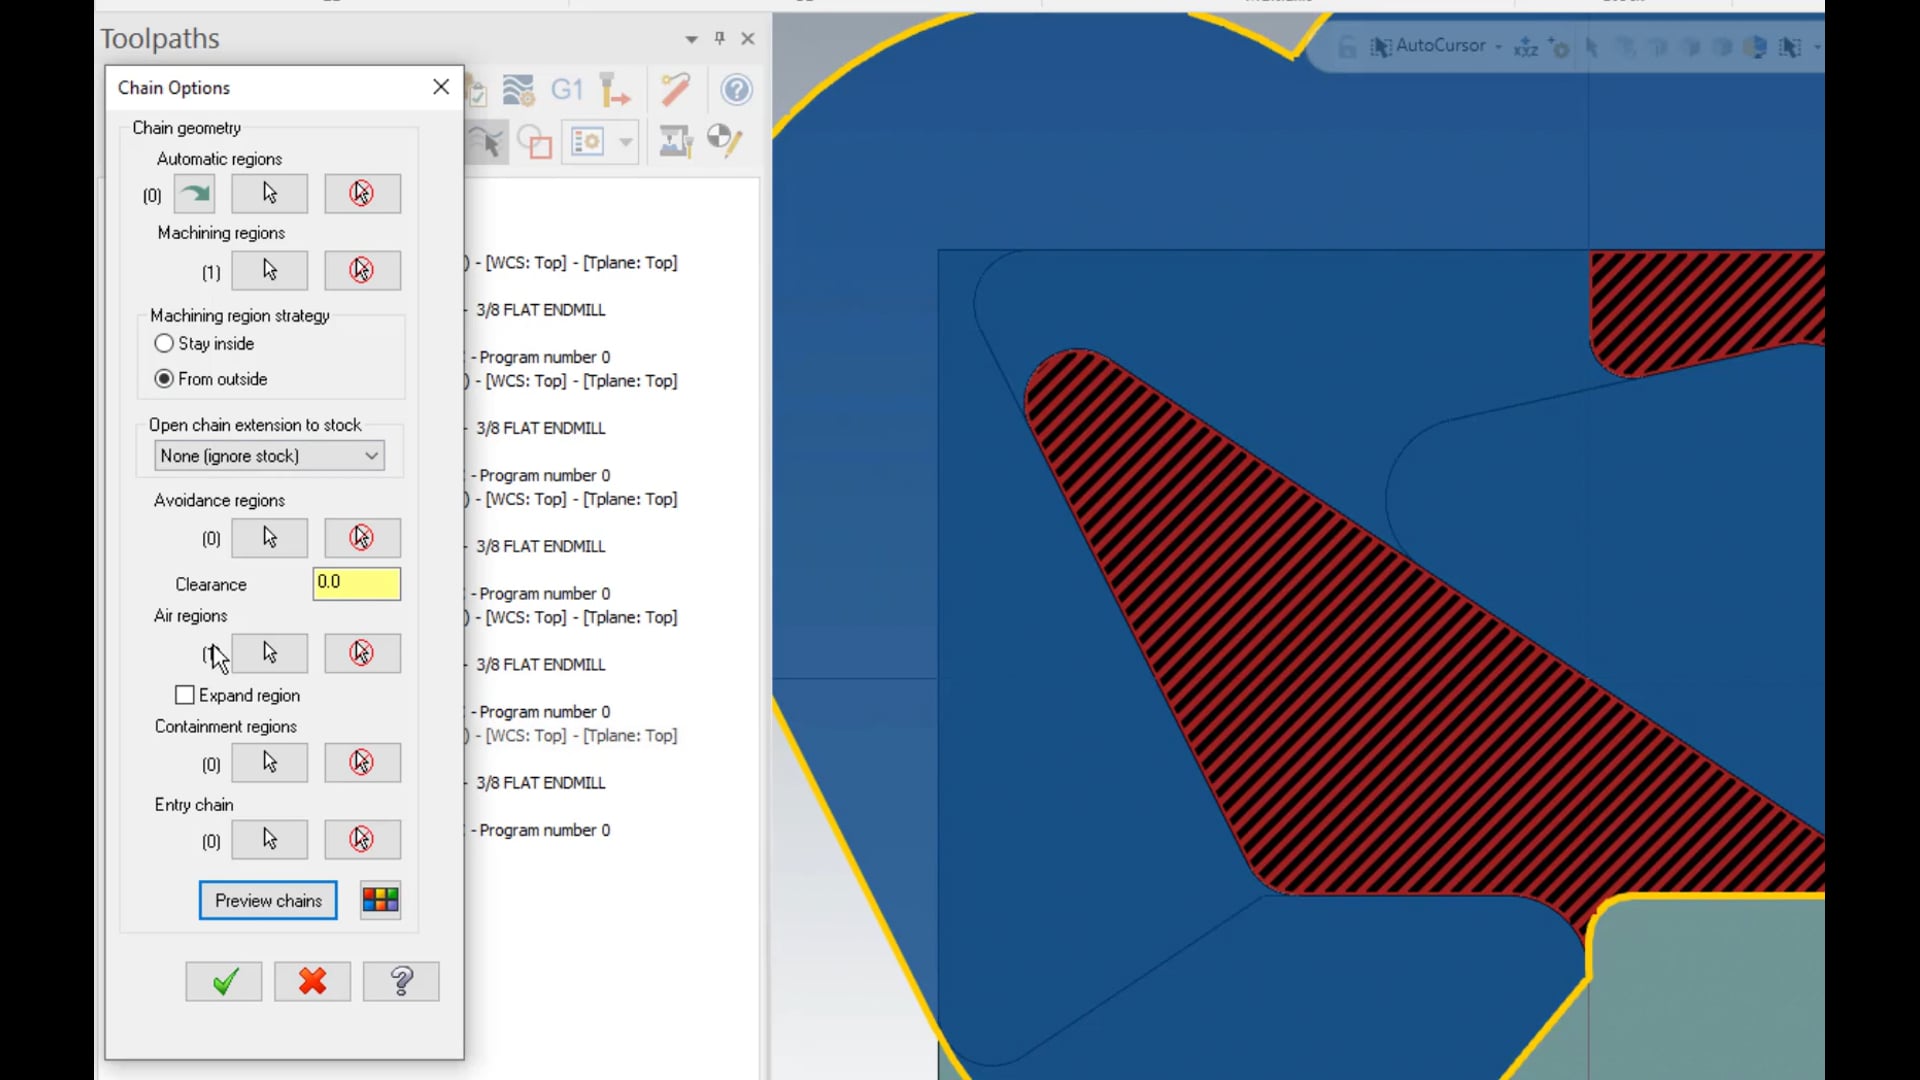The height and width of the screenshot is (1080, 1920).
Task: Click the add chain arrow icon in Automatic regions
Action: pyautogui.click(x=194, y=194)
